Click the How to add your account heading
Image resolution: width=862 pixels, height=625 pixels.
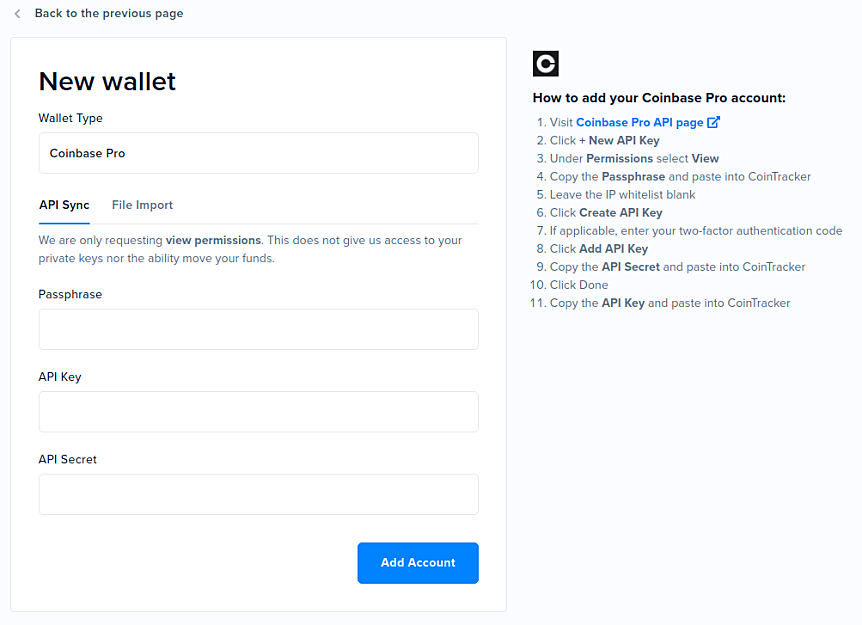tap(664, 97)
